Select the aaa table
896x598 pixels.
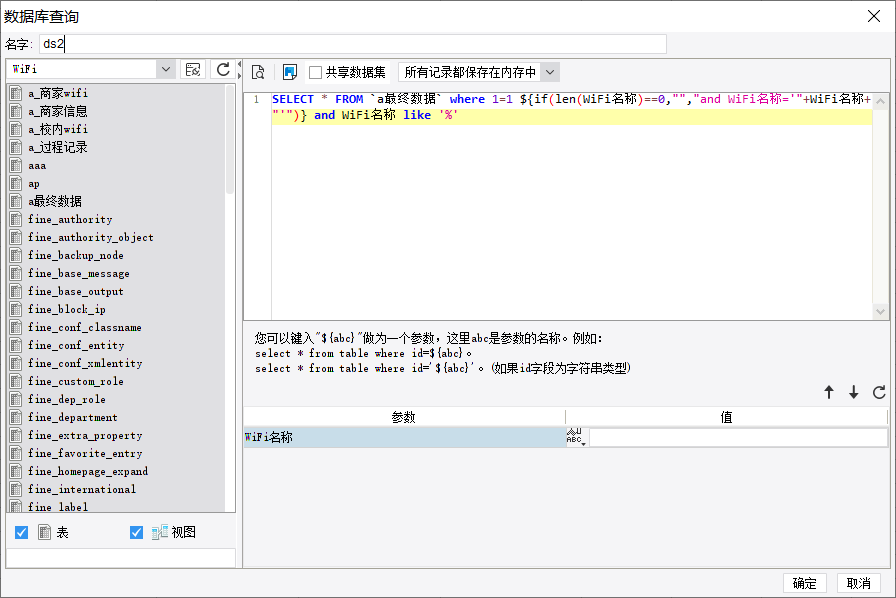[37, 165]
